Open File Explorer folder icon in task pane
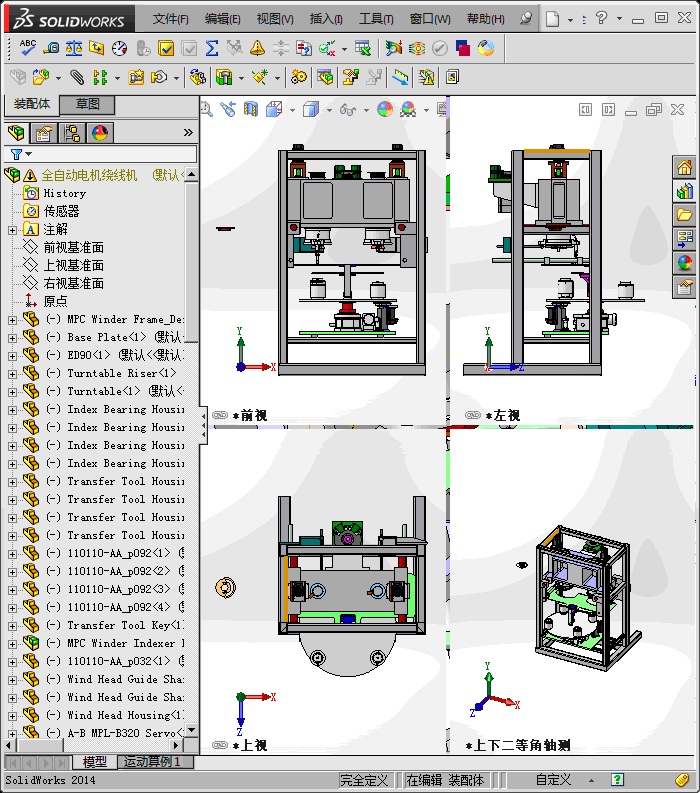 (x=684, y=215)
